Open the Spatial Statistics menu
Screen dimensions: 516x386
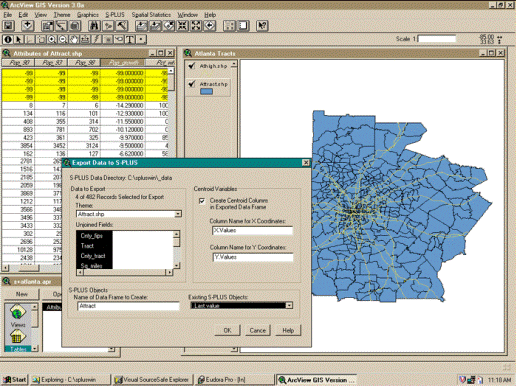(x=151, y=15)
